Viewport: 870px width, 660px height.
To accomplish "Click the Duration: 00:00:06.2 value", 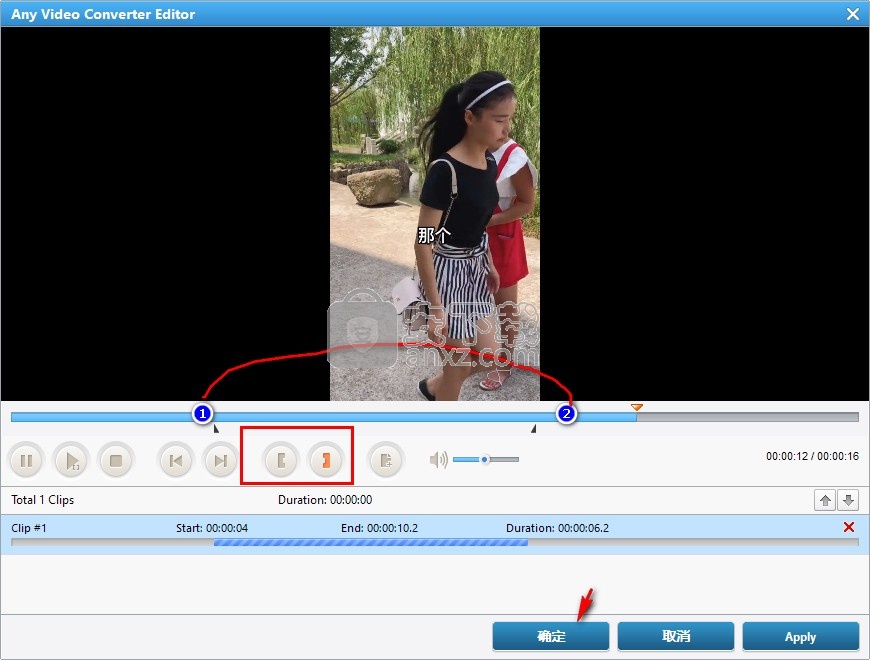I will click(x=557, y=528).
